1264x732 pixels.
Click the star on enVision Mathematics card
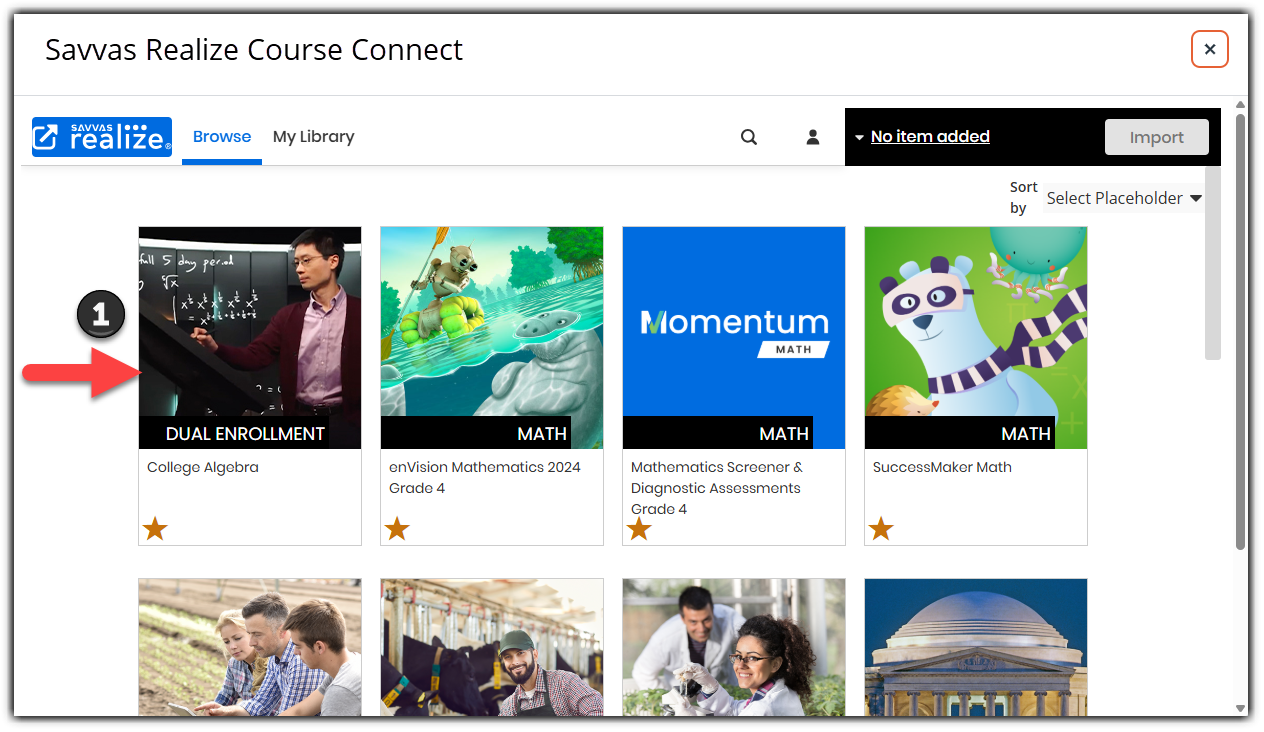[397, 528]
